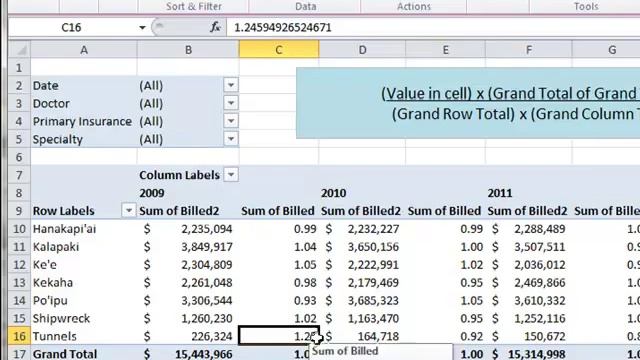The height and width of the screenshot is (360, 640).
Task: Click cell with value 226,324
Action: (212, 336)
